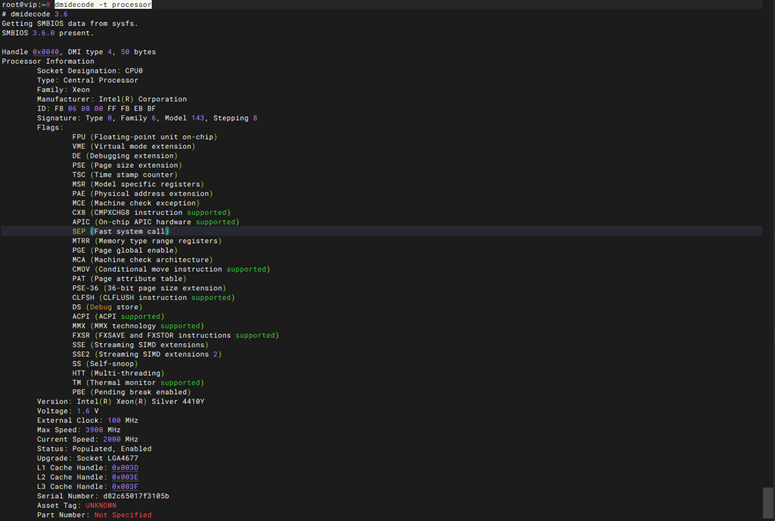Click 'CMOV (Conditional move instruction supported)' flag
This screenshot has height=521, width=775.
point(171,269)
